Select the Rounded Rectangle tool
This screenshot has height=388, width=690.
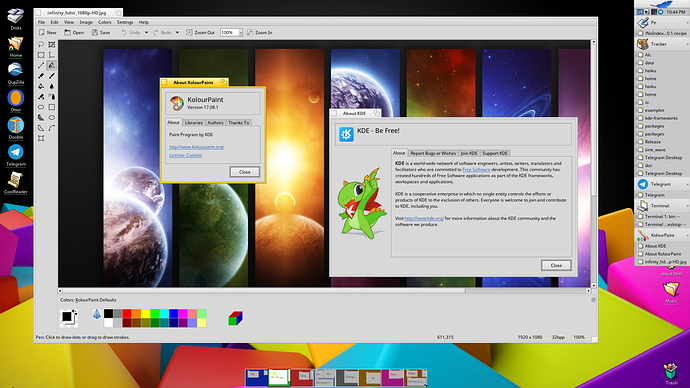click(x=41, y=107)
